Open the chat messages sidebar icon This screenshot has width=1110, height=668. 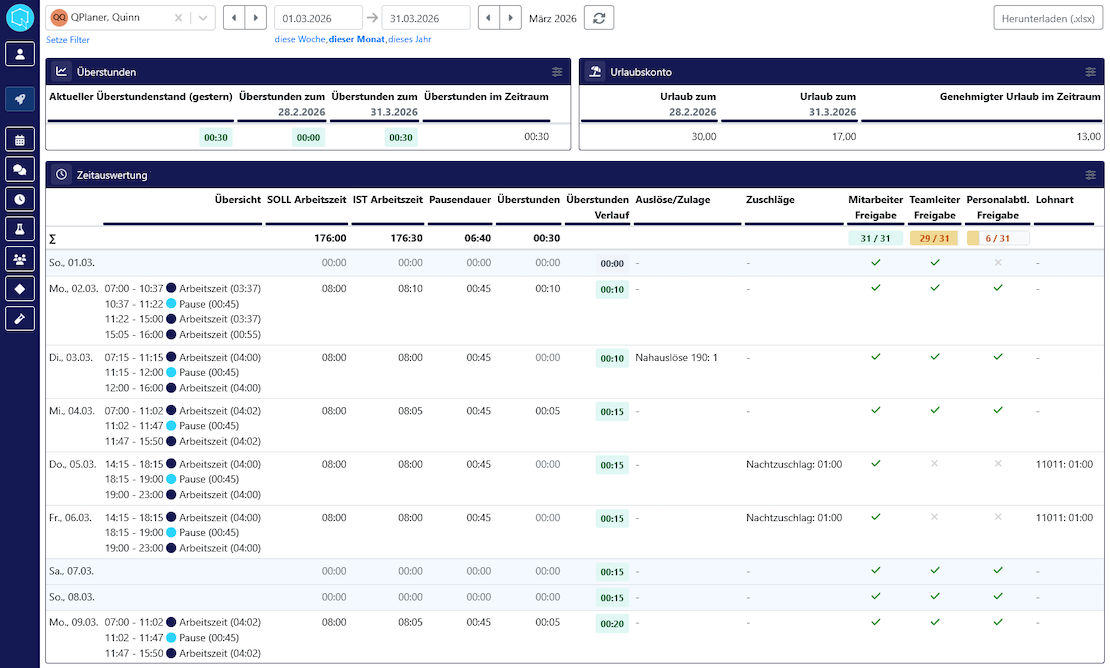click(x=20, y=170)
